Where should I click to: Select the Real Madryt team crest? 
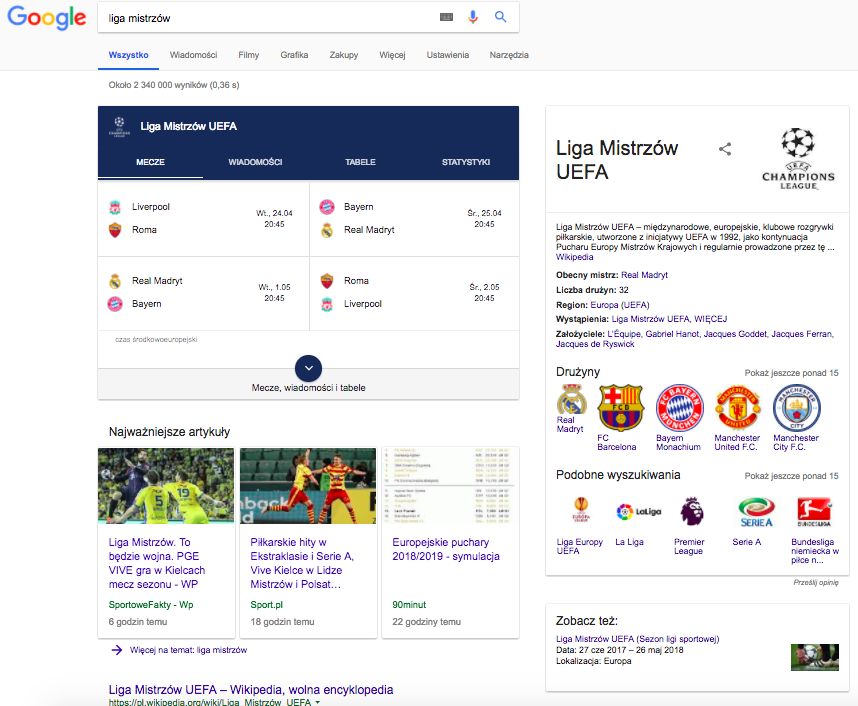point(572,400)
